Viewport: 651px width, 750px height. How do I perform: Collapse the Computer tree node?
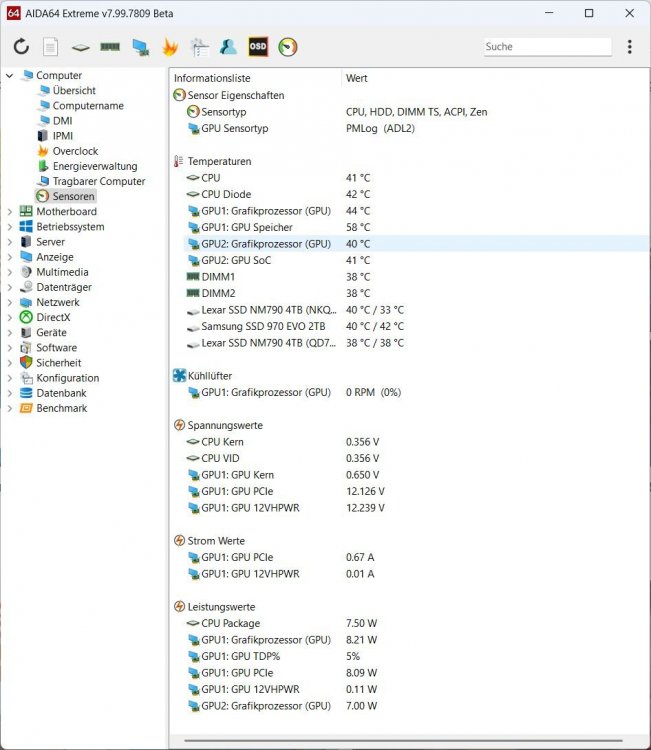[x=10, y=76]
